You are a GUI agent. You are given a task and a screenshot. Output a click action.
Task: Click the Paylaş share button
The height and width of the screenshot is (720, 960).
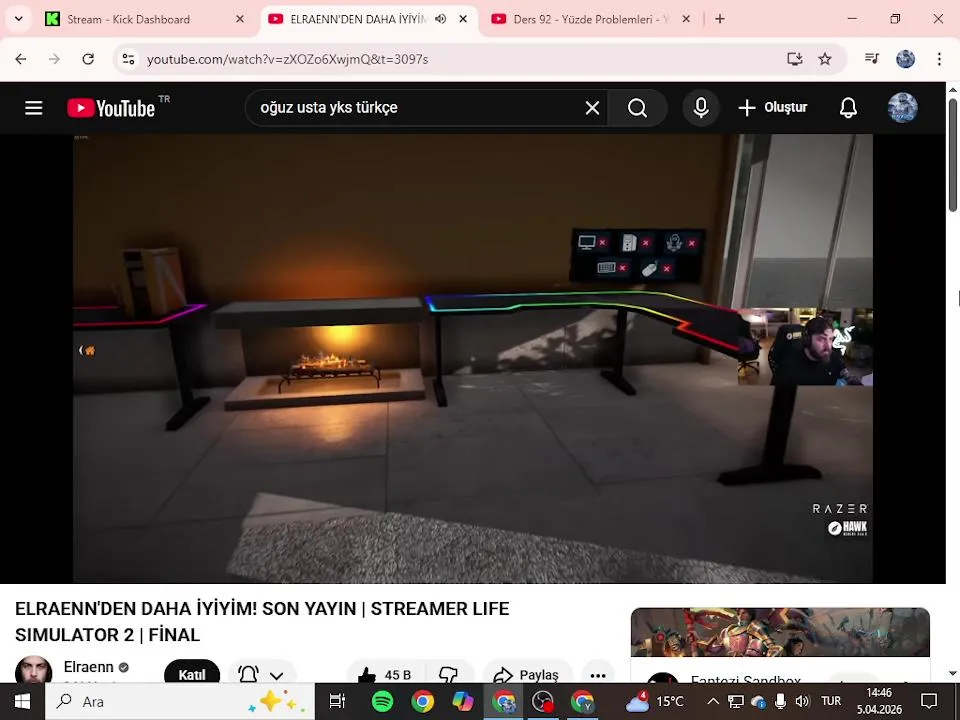(528, 673)
